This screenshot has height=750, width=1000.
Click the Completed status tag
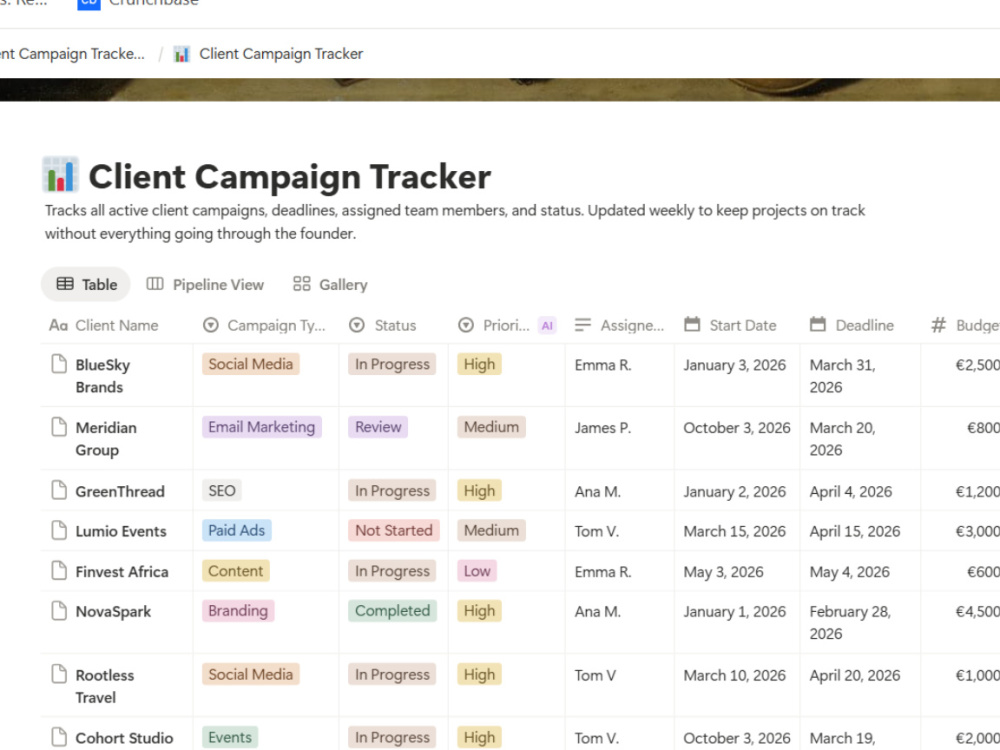click(x=392, y=610)
